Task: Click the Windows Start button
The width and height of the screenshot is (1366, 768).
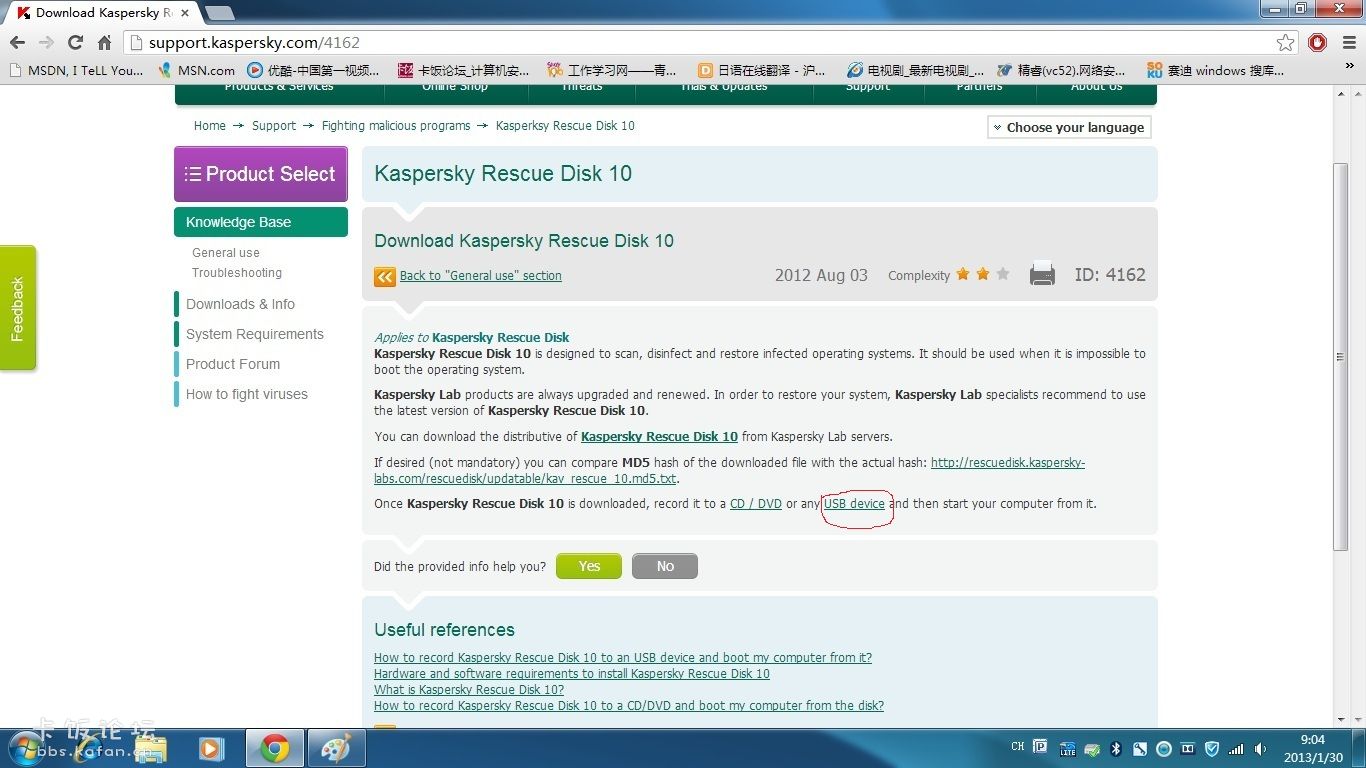Action: [28, 748]
